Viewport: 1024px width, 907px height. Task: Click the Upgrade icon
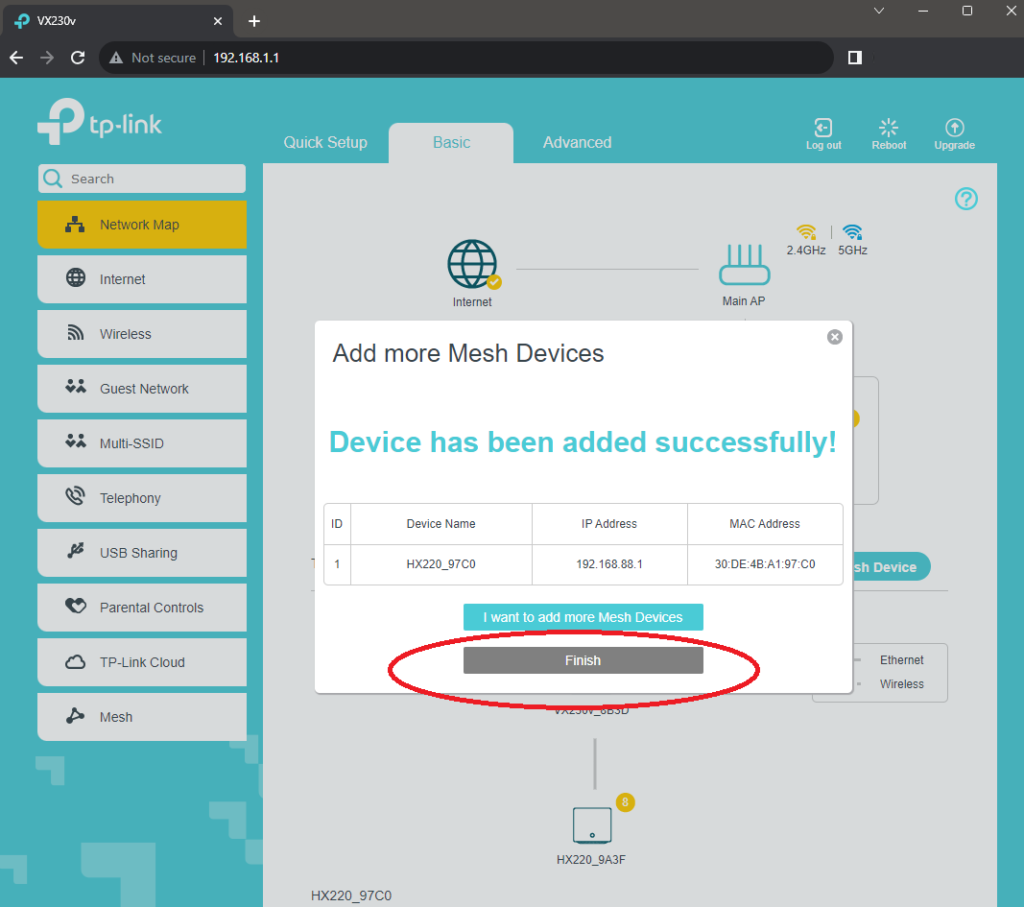954,128
